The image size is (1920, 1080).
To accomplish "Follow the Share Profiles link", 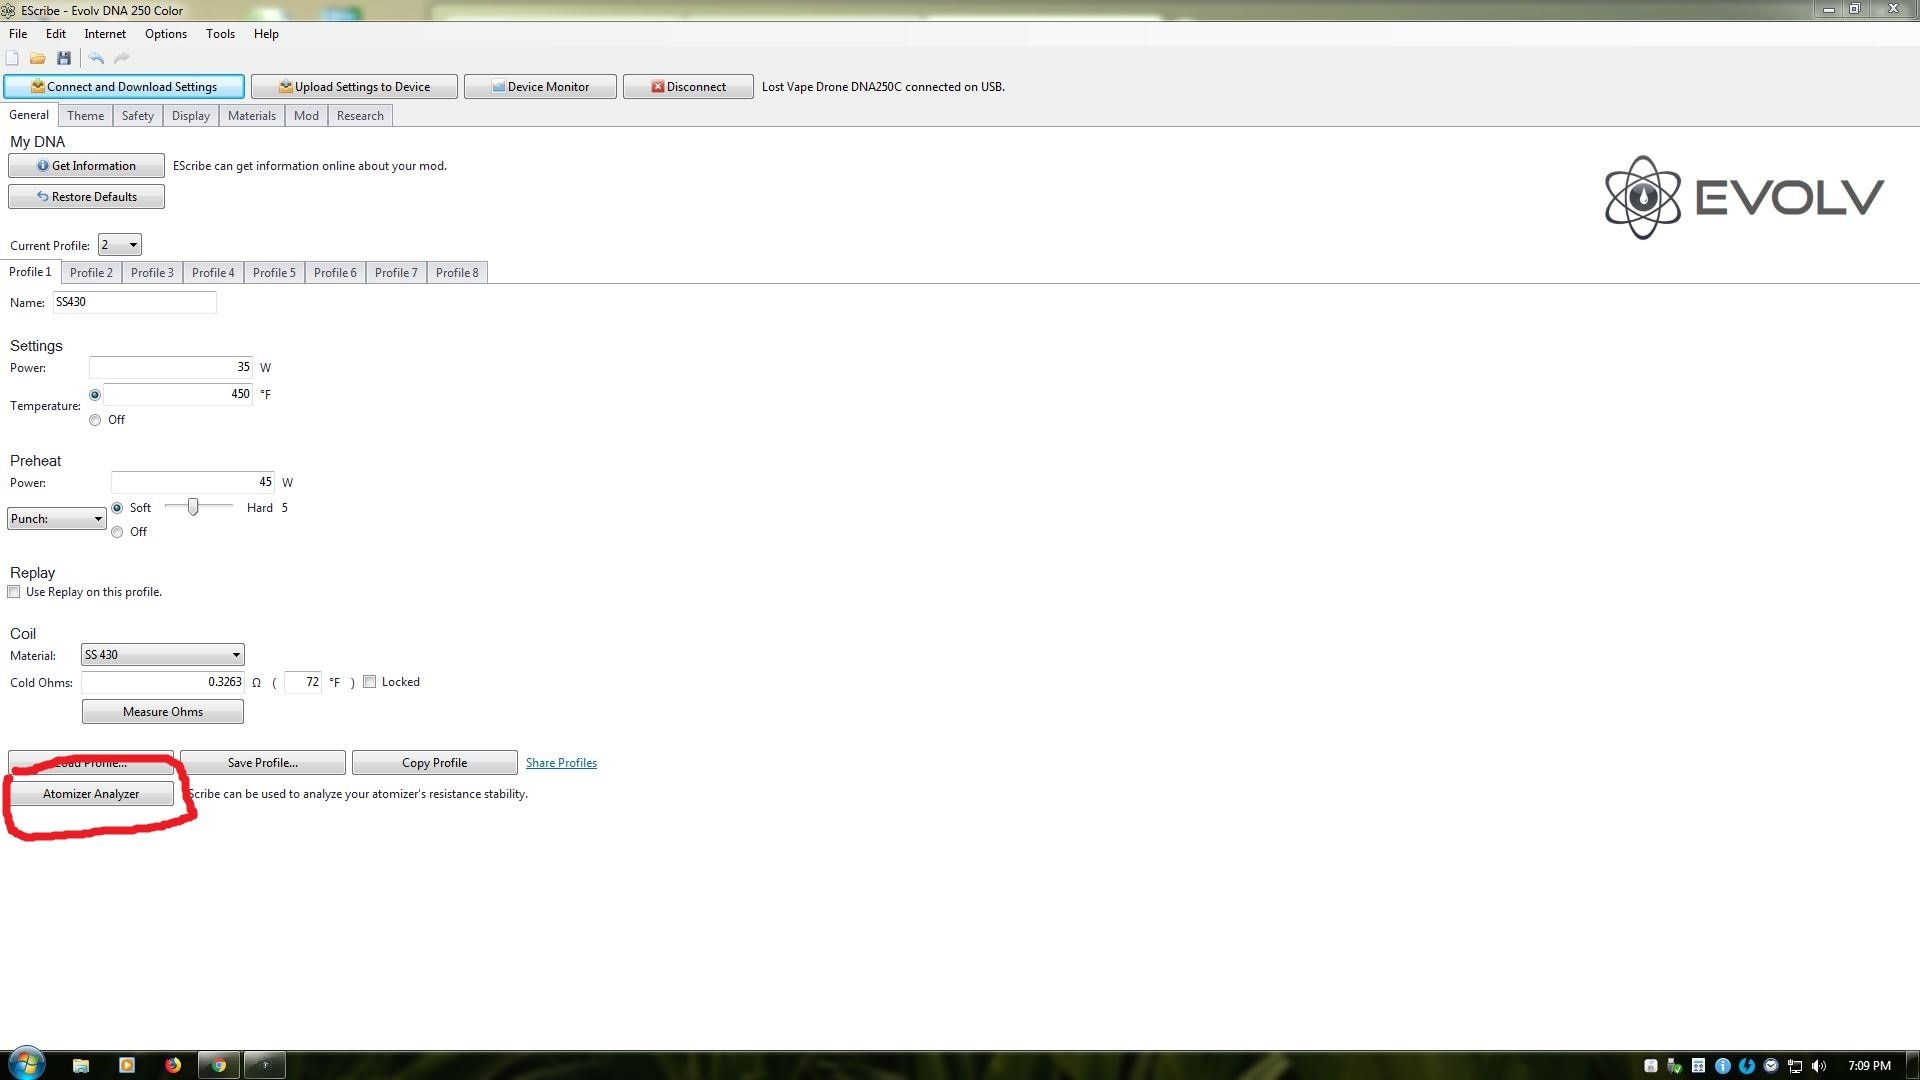I will tap(561, 763).
